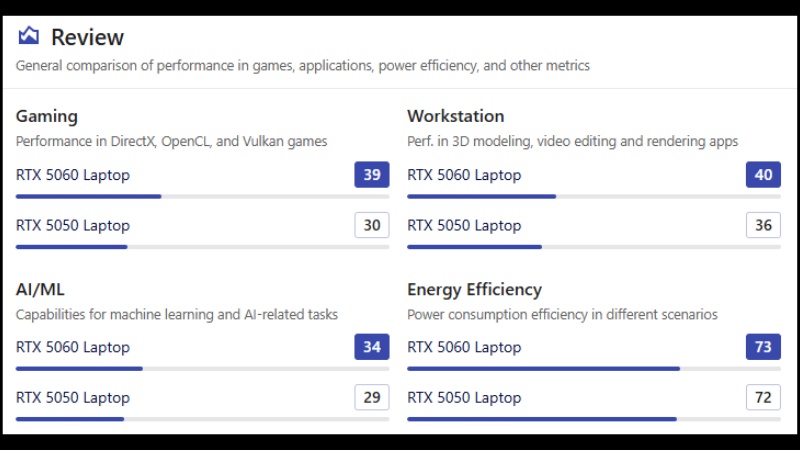Click RTX 5050 Laptop under AI/ML

click(73, 397)
